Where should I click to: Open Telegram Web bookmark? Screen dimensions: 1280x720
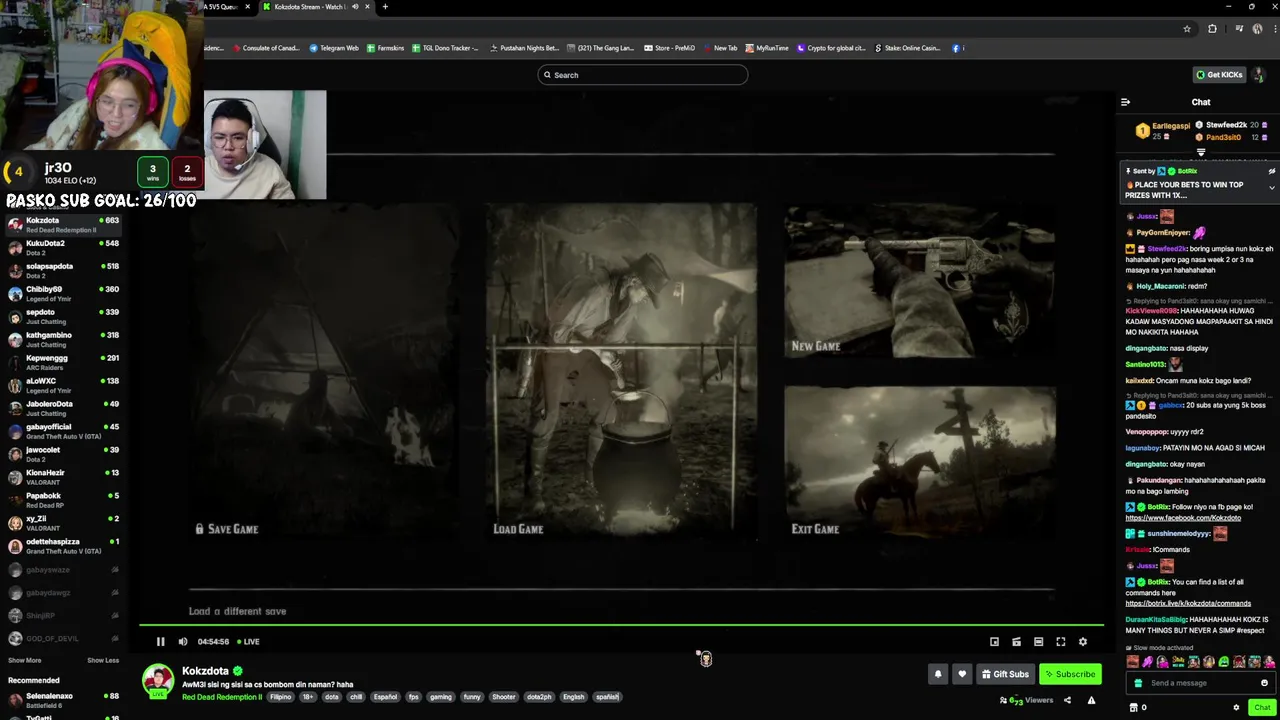click(334, 48)
